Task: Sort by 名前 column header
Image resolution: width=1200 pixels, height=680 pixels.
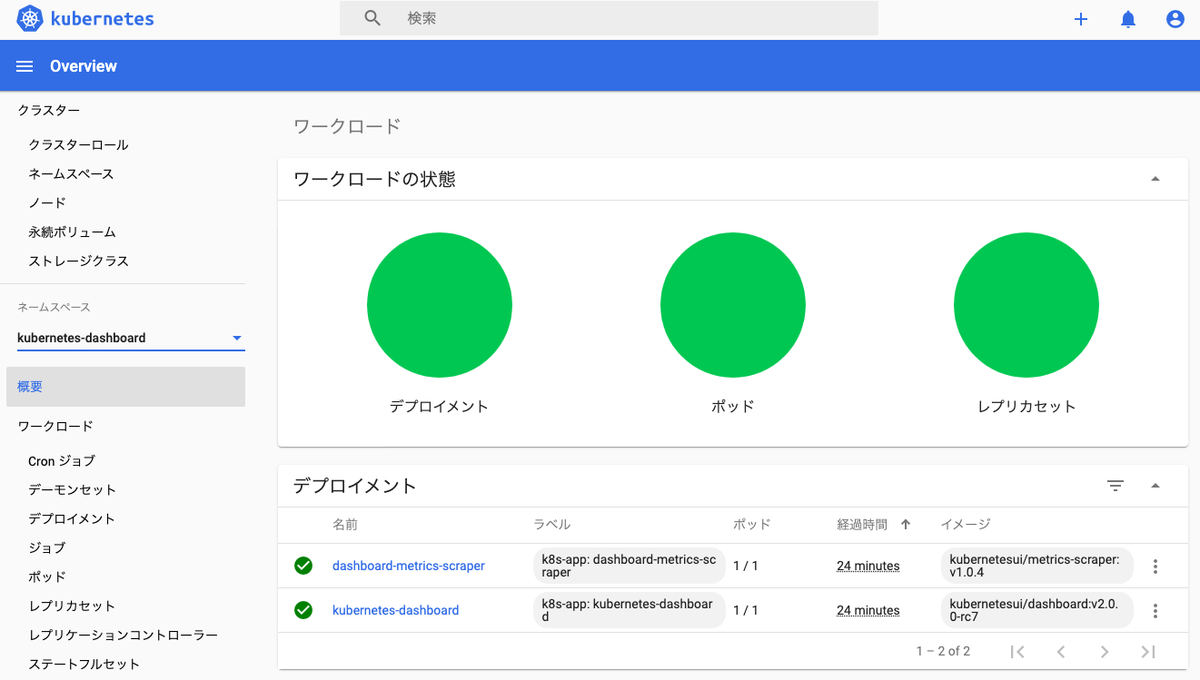Action: (345, 524)
